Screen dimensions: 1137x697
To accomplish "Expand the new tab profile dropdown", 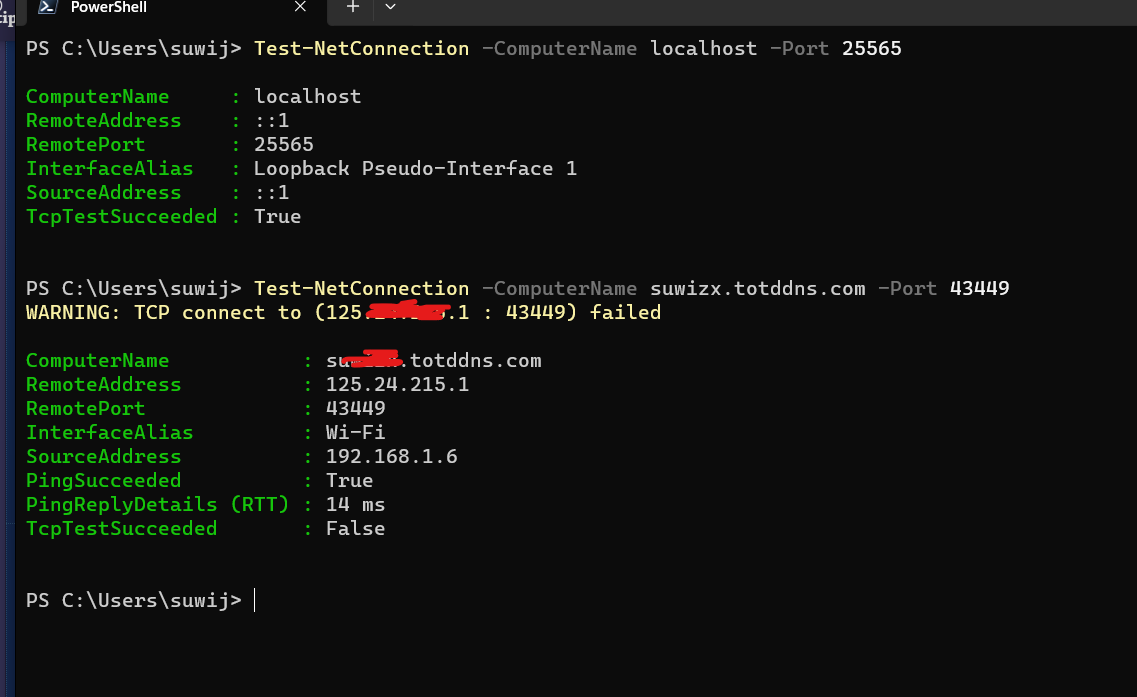I will pyautogui.click(x=390, y=7).
